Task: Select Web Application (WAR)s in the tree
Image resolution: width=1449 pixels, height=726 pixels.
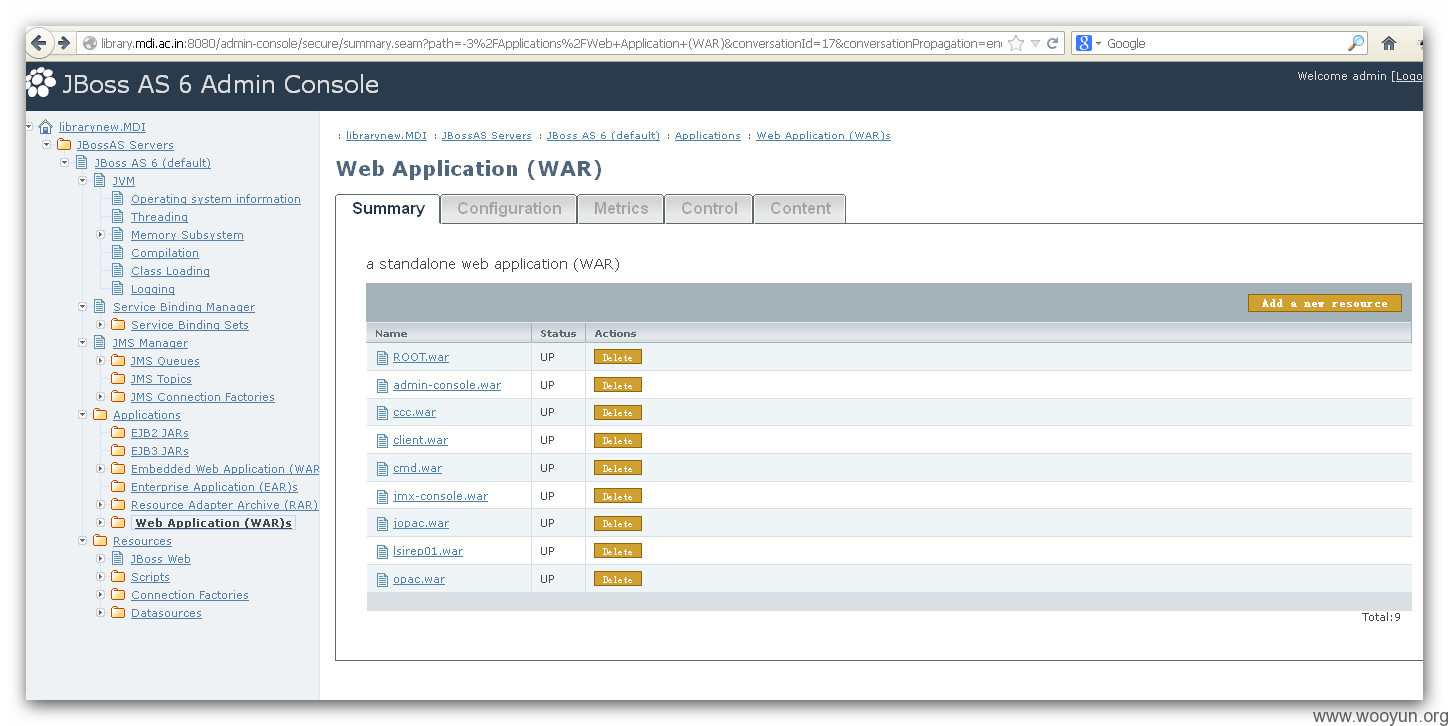Action: click(213, 523)
